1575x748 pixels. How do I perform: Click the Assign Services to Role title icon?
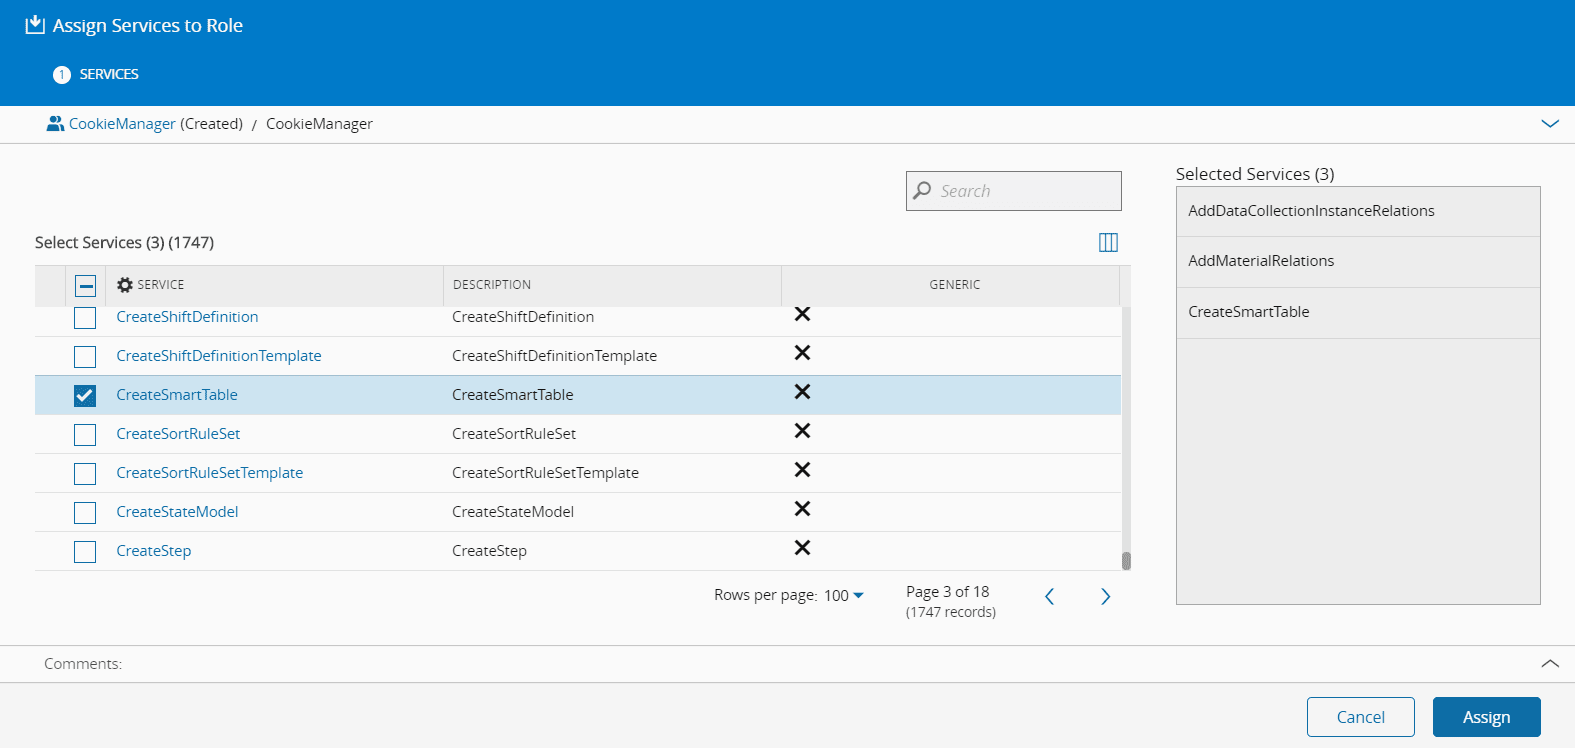[x=35, y=25]
